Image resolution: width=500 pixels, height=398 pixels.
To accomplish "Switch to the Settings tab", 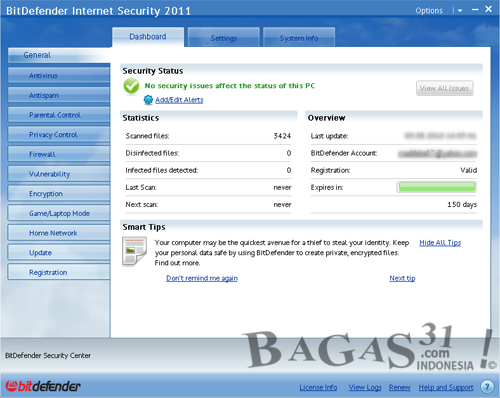I will [224, 38].
